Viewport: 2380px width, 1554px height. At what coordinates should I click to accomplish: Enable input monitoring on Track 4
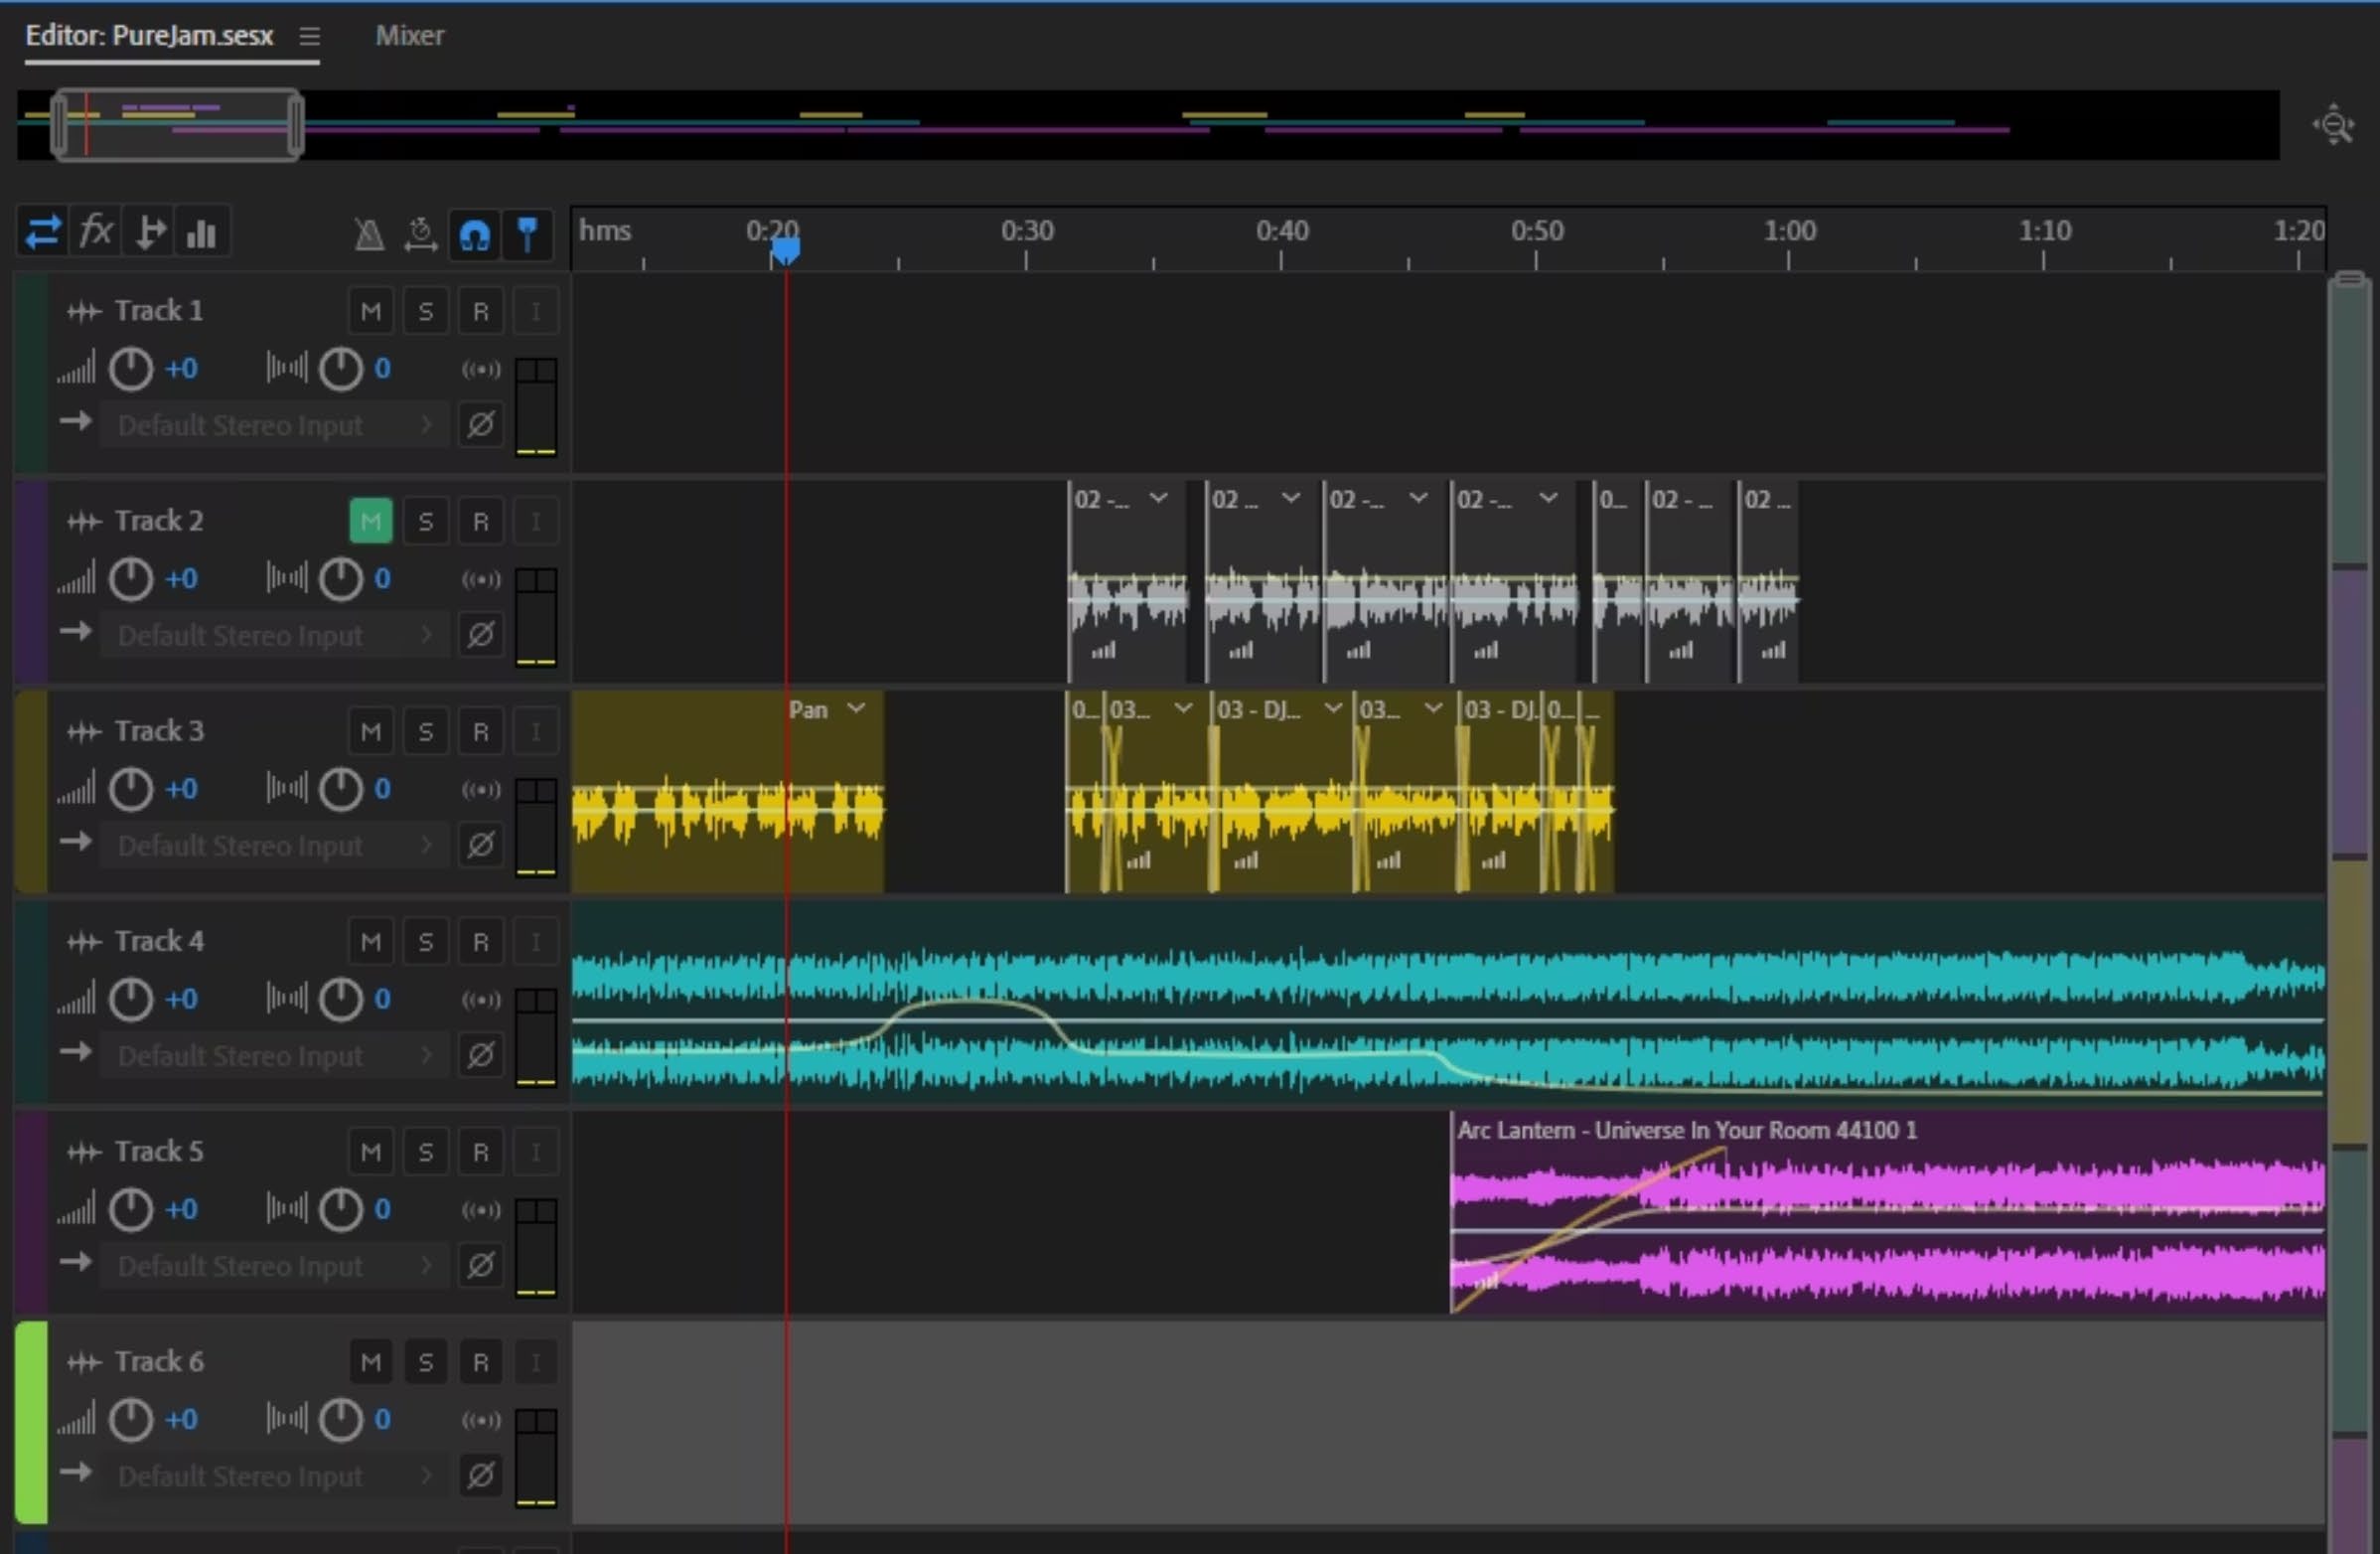point(535,942)
